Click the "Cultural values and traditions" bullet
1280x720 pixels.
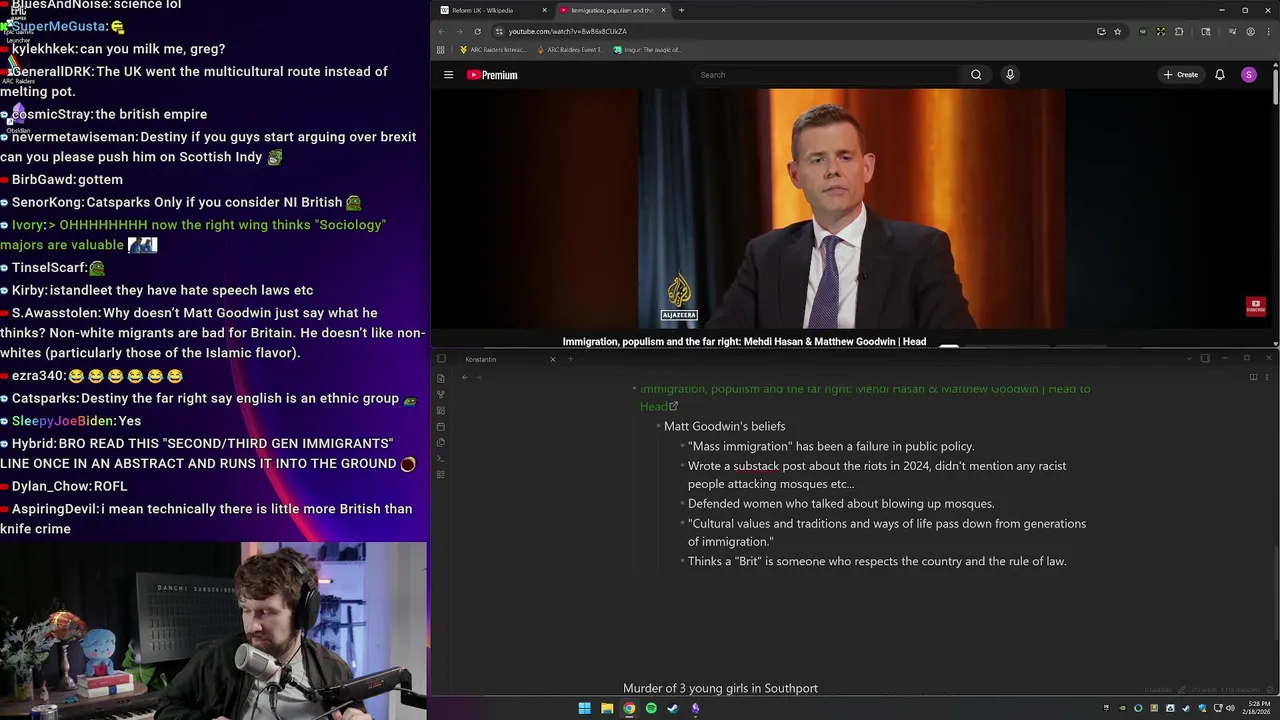point(887,533)
